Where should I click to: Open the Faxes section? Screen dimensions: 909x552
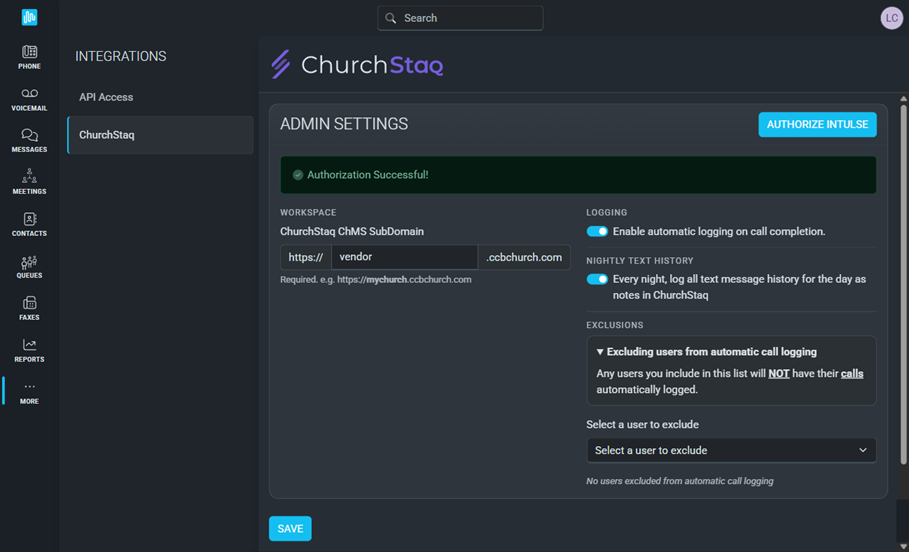point(30,309)
